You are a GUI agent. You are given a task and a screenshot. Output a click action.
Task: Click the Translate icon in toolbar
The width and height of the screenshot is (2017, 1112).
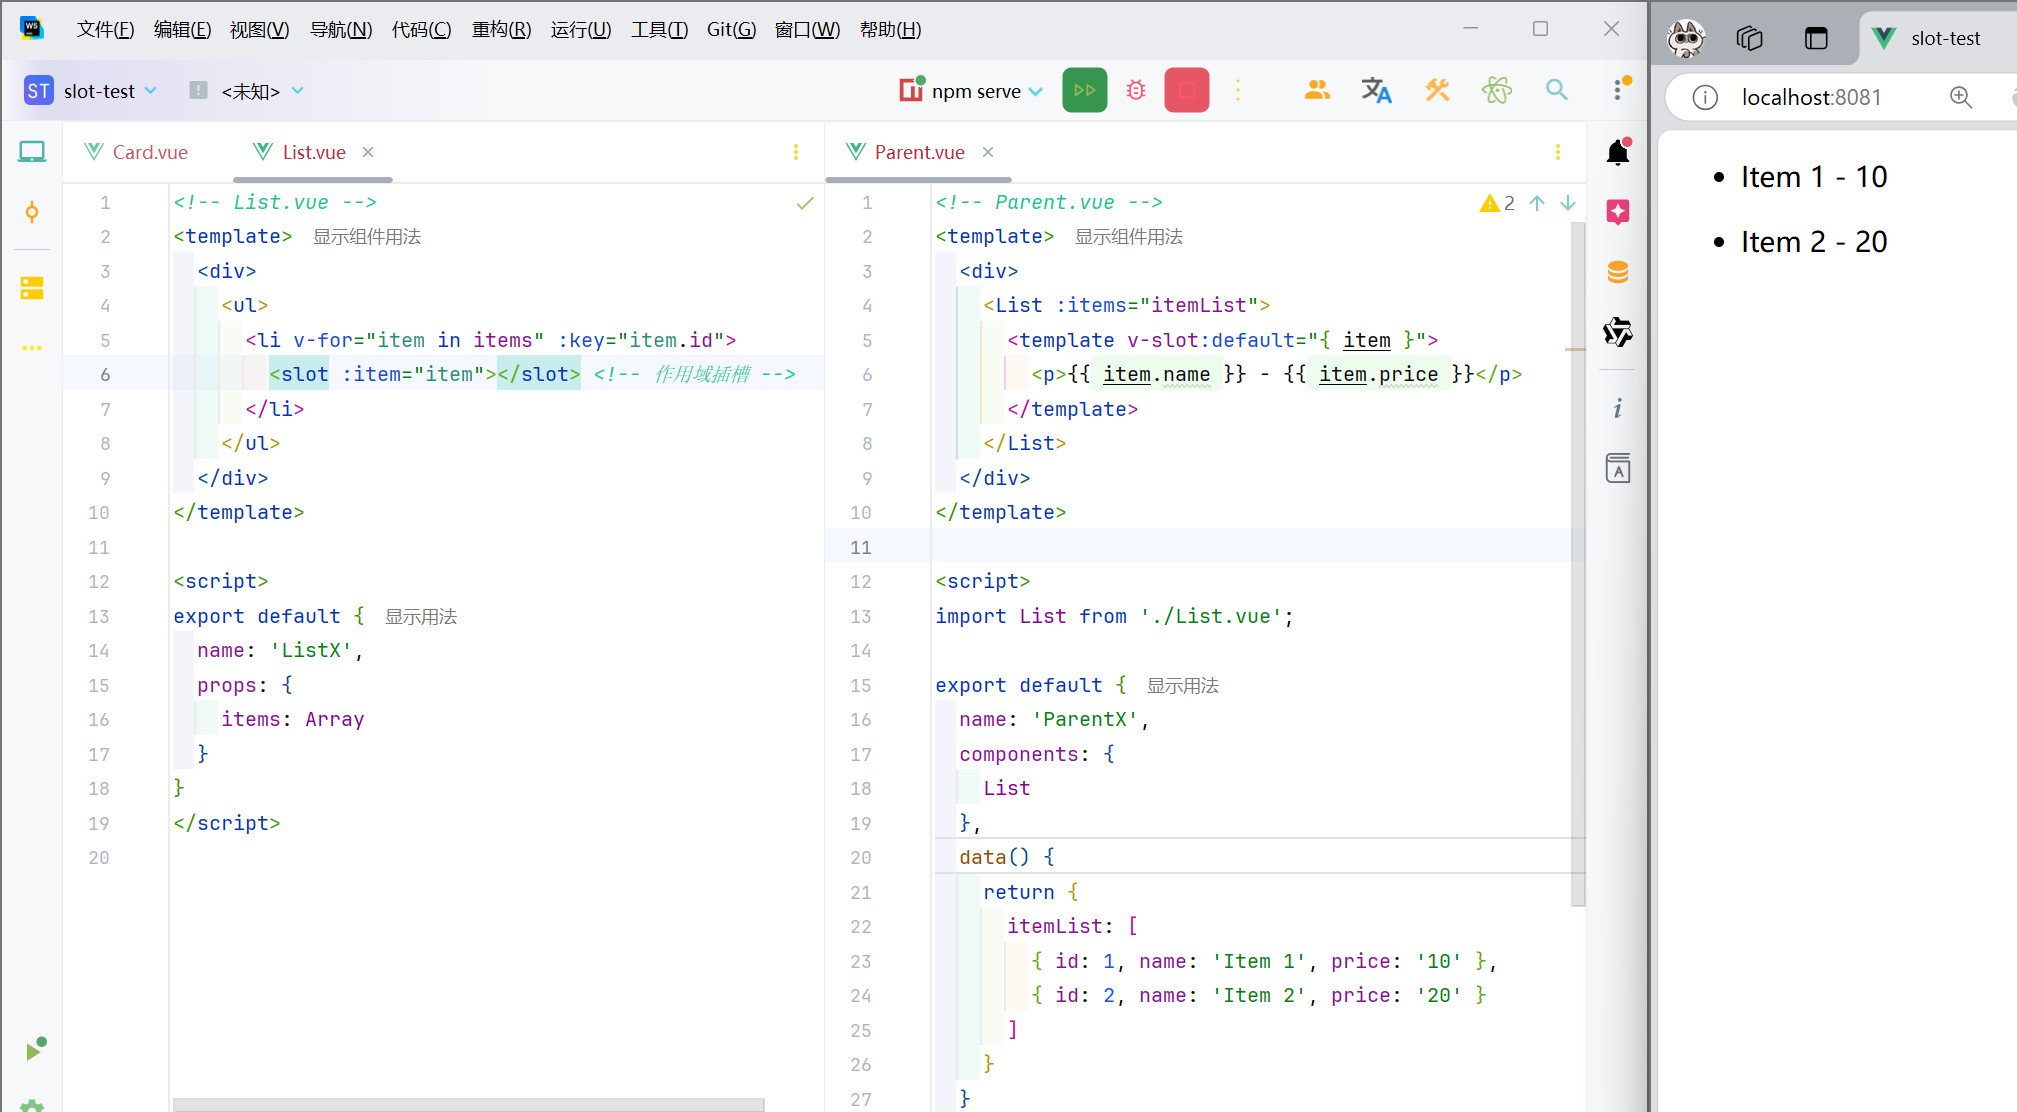pyautogui.click(x=1377, y=91)
